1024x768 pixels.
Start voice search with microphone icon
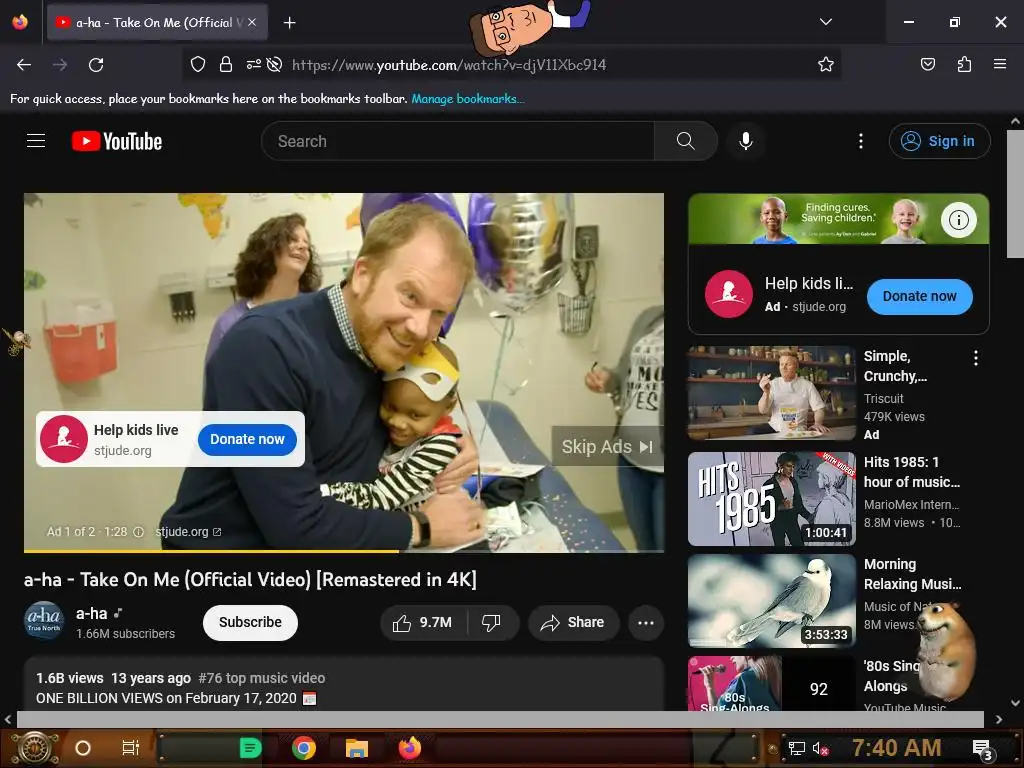click(x=746, y=141)
